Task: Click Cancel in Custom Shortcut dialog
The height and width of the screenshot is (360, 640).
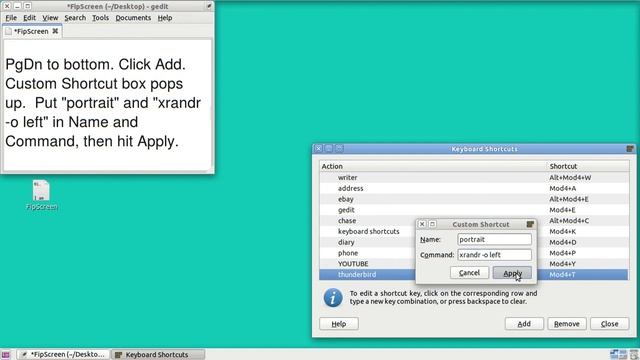Action: [x=469, y=273]
